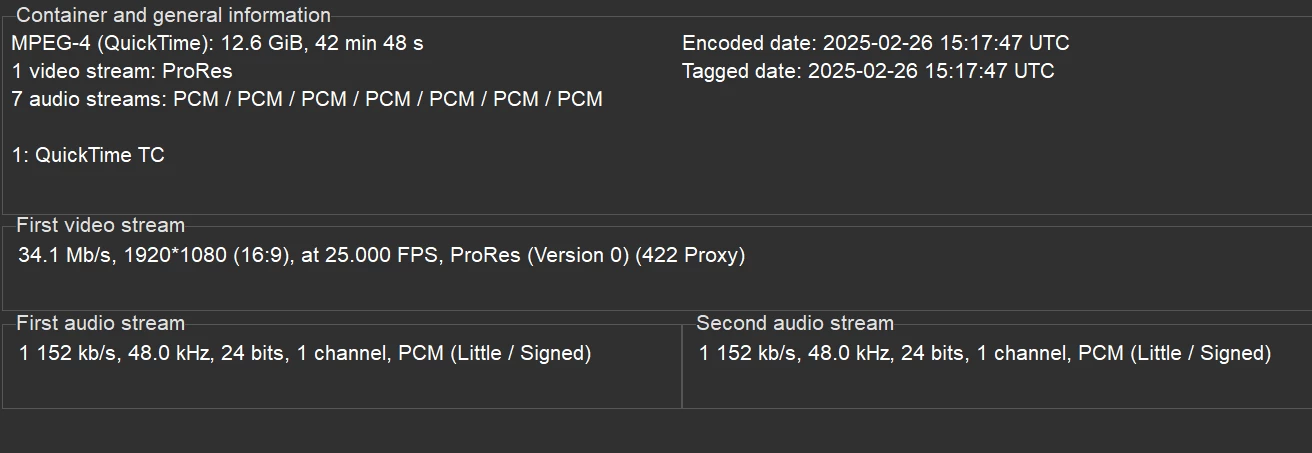
Task: Click the (422 Proxy) profile text
Action: click(x=690, y=255)
